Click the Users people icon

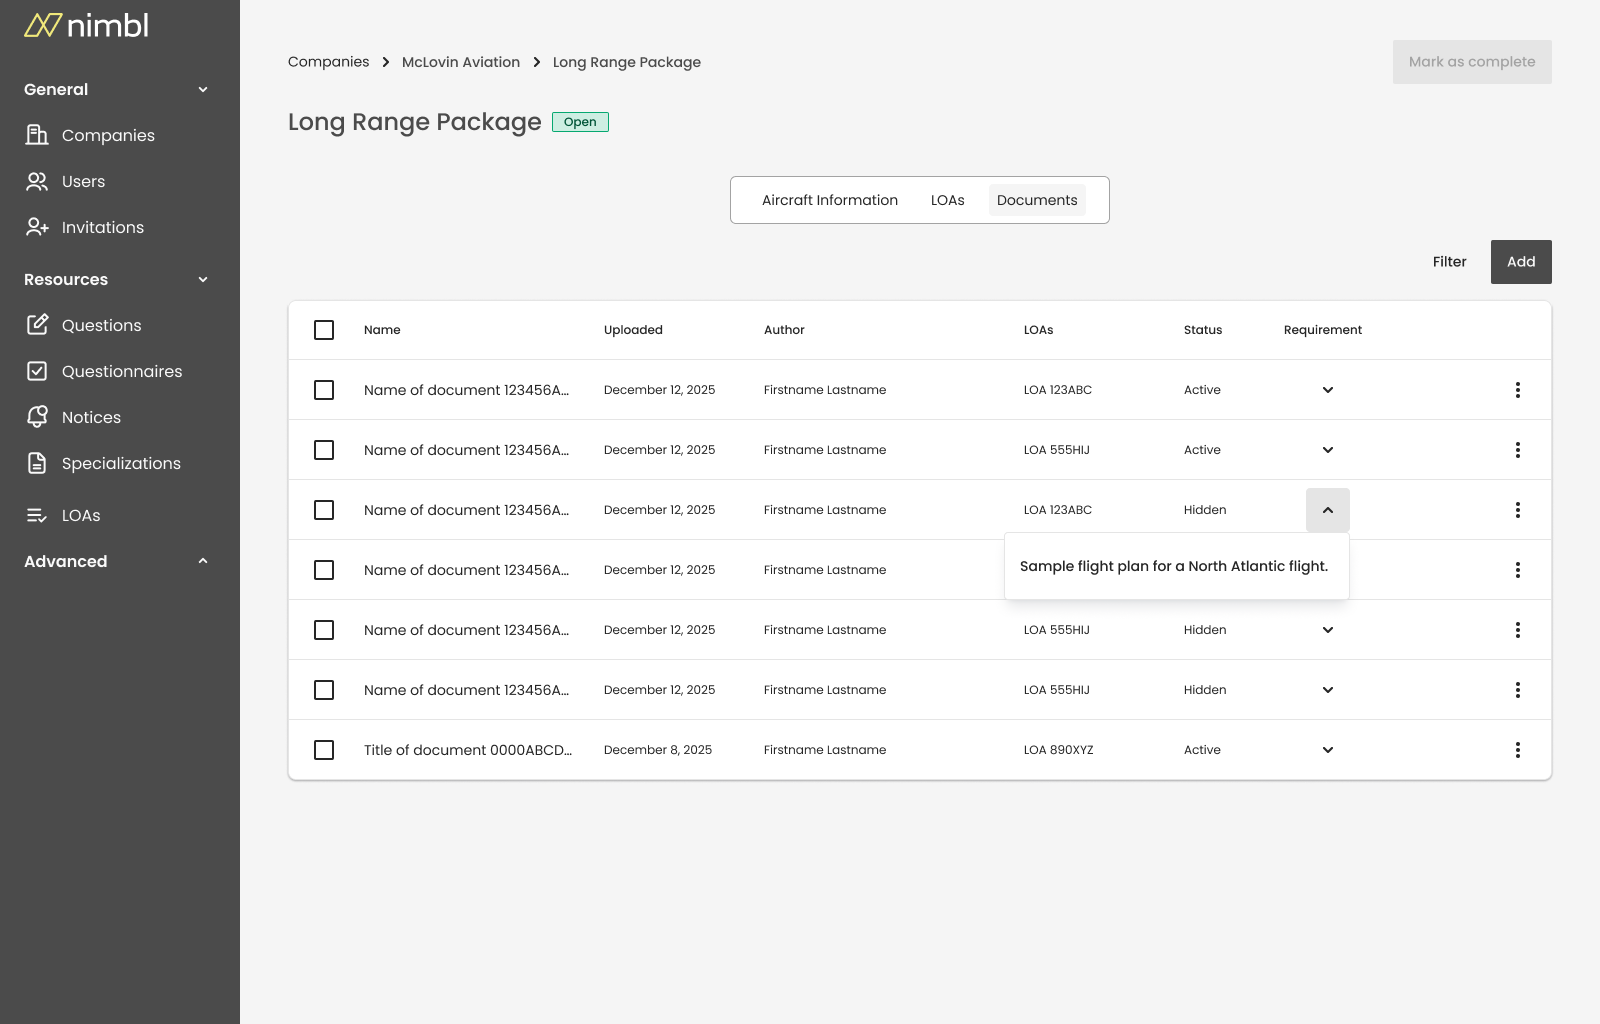coord(37,181)
